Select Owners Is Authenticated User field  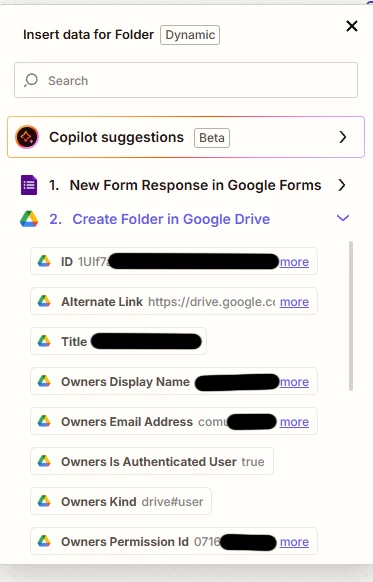152,461
